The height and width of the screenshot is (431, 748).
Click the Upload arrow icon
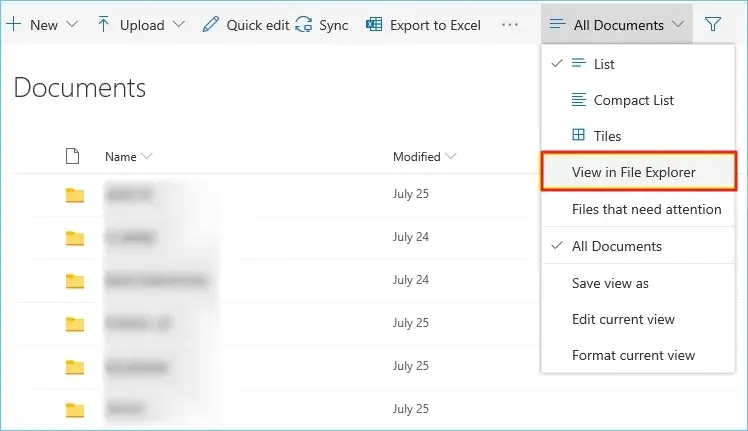103,24
